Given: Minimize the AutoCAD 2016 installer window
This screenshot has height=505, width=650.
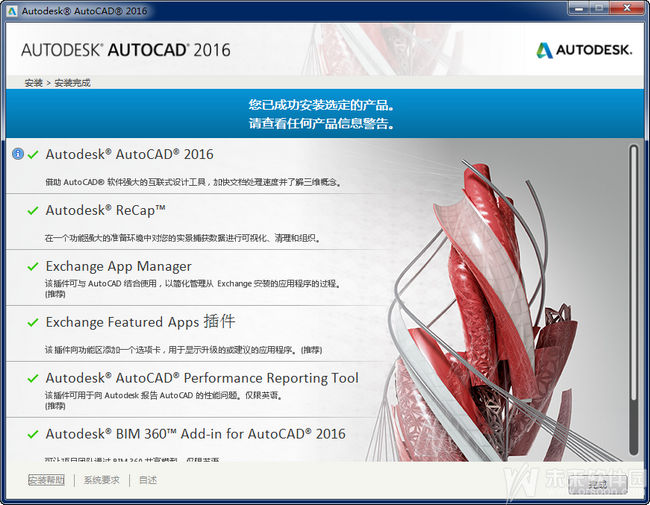Looking at the screenshot, I should pyautogui.click(x=579, y=9).
